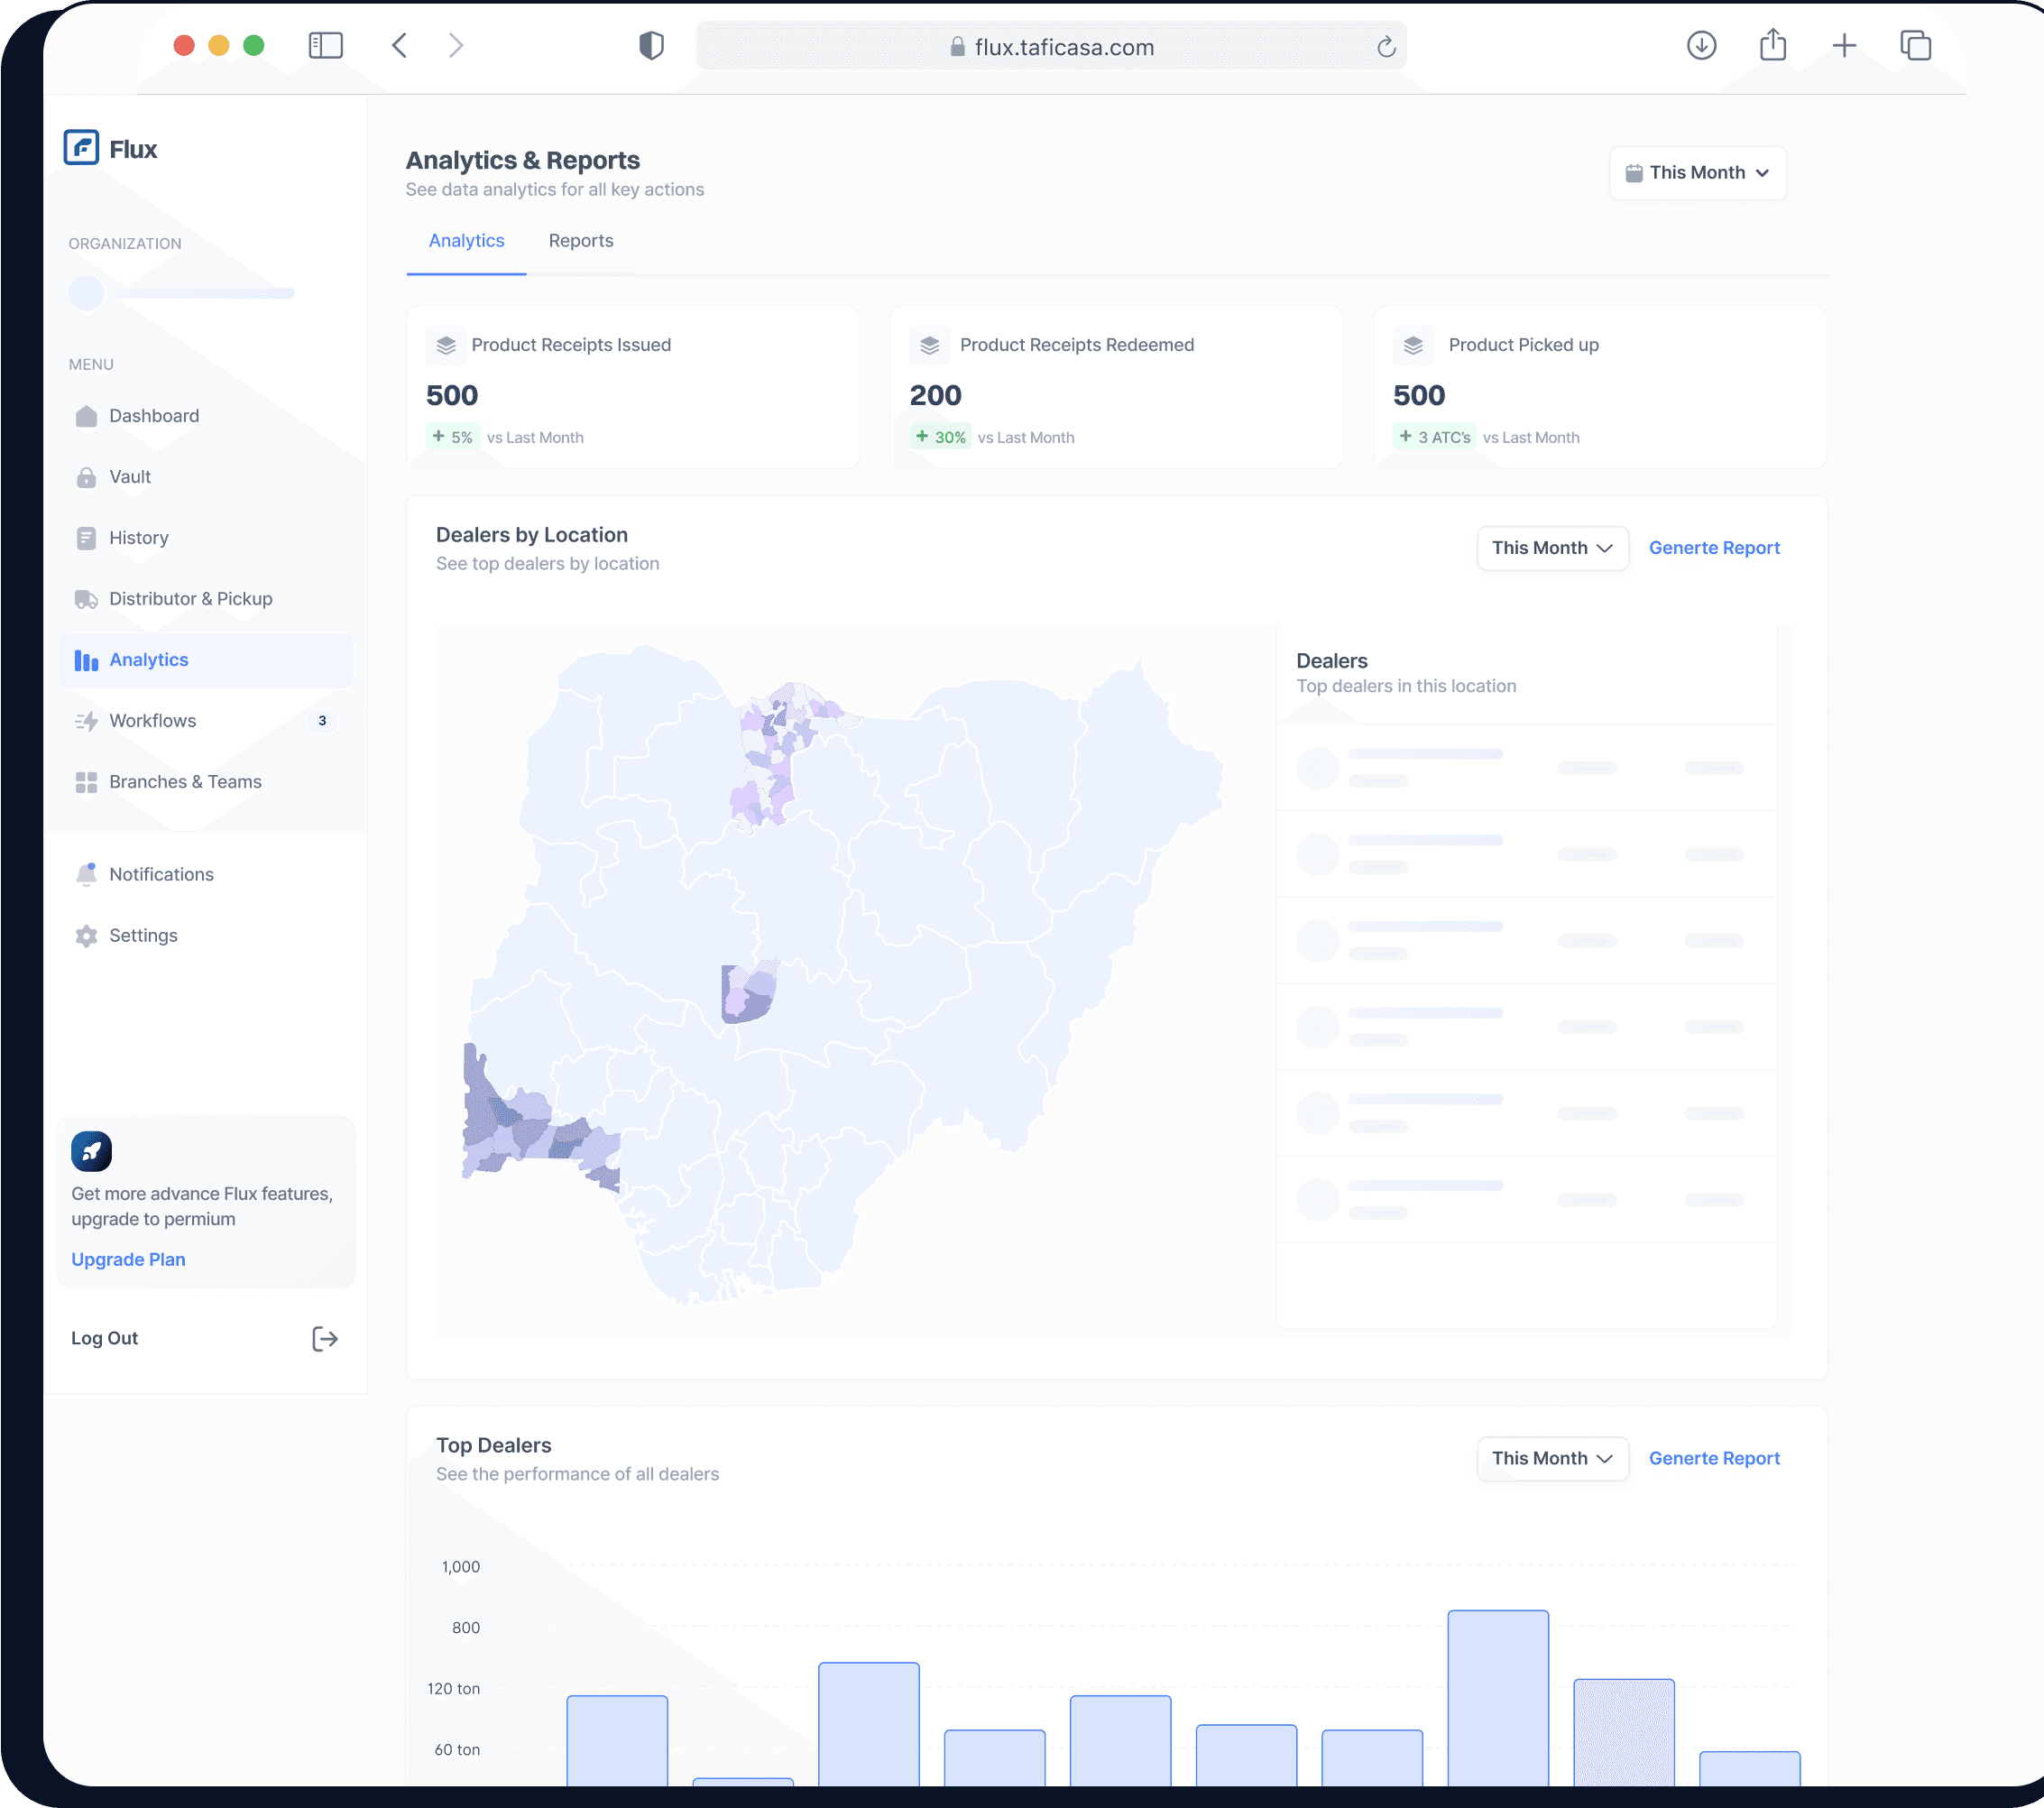This screenshot has width=2044, height=1808.
Task: Click the privacy shield icon
Action: click(x=651, y=45)
